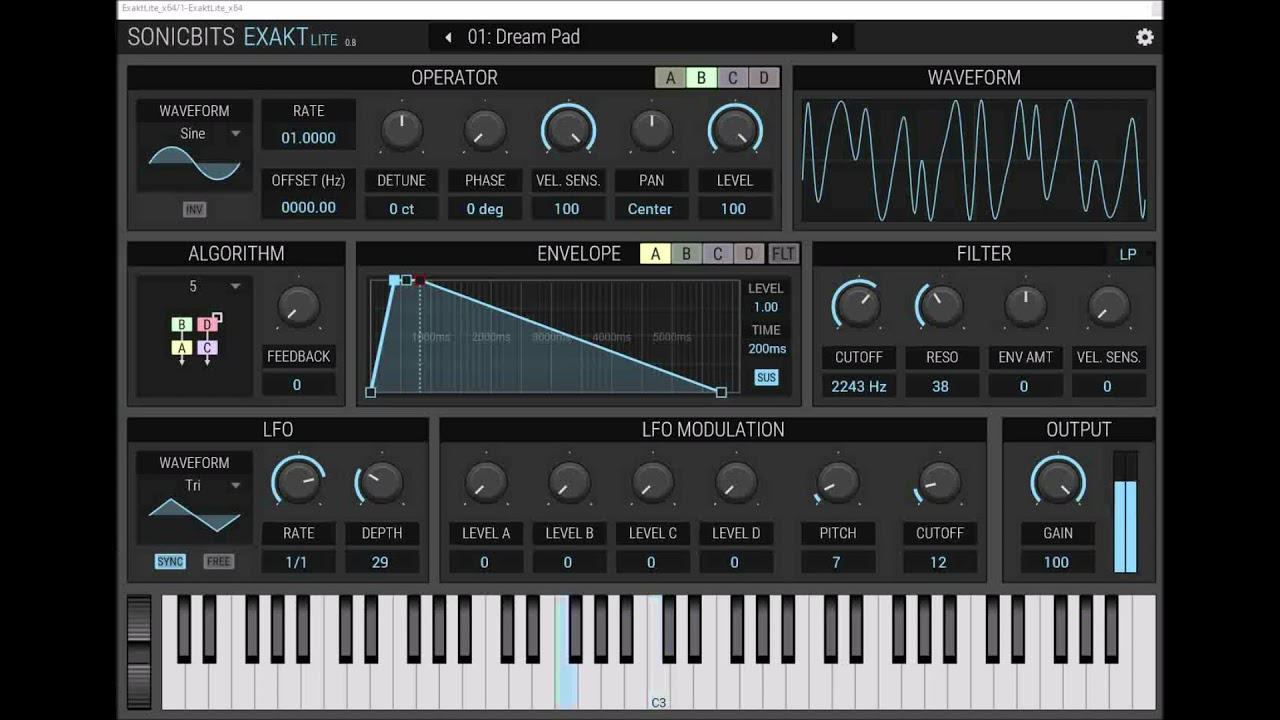Select envelope FLT tab

(783, 254)
